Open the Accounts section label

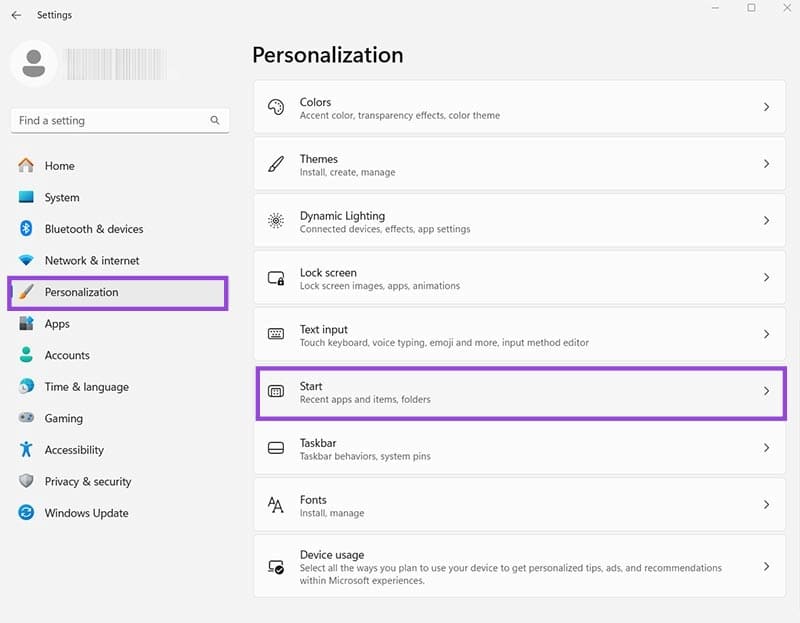point(67,355)
